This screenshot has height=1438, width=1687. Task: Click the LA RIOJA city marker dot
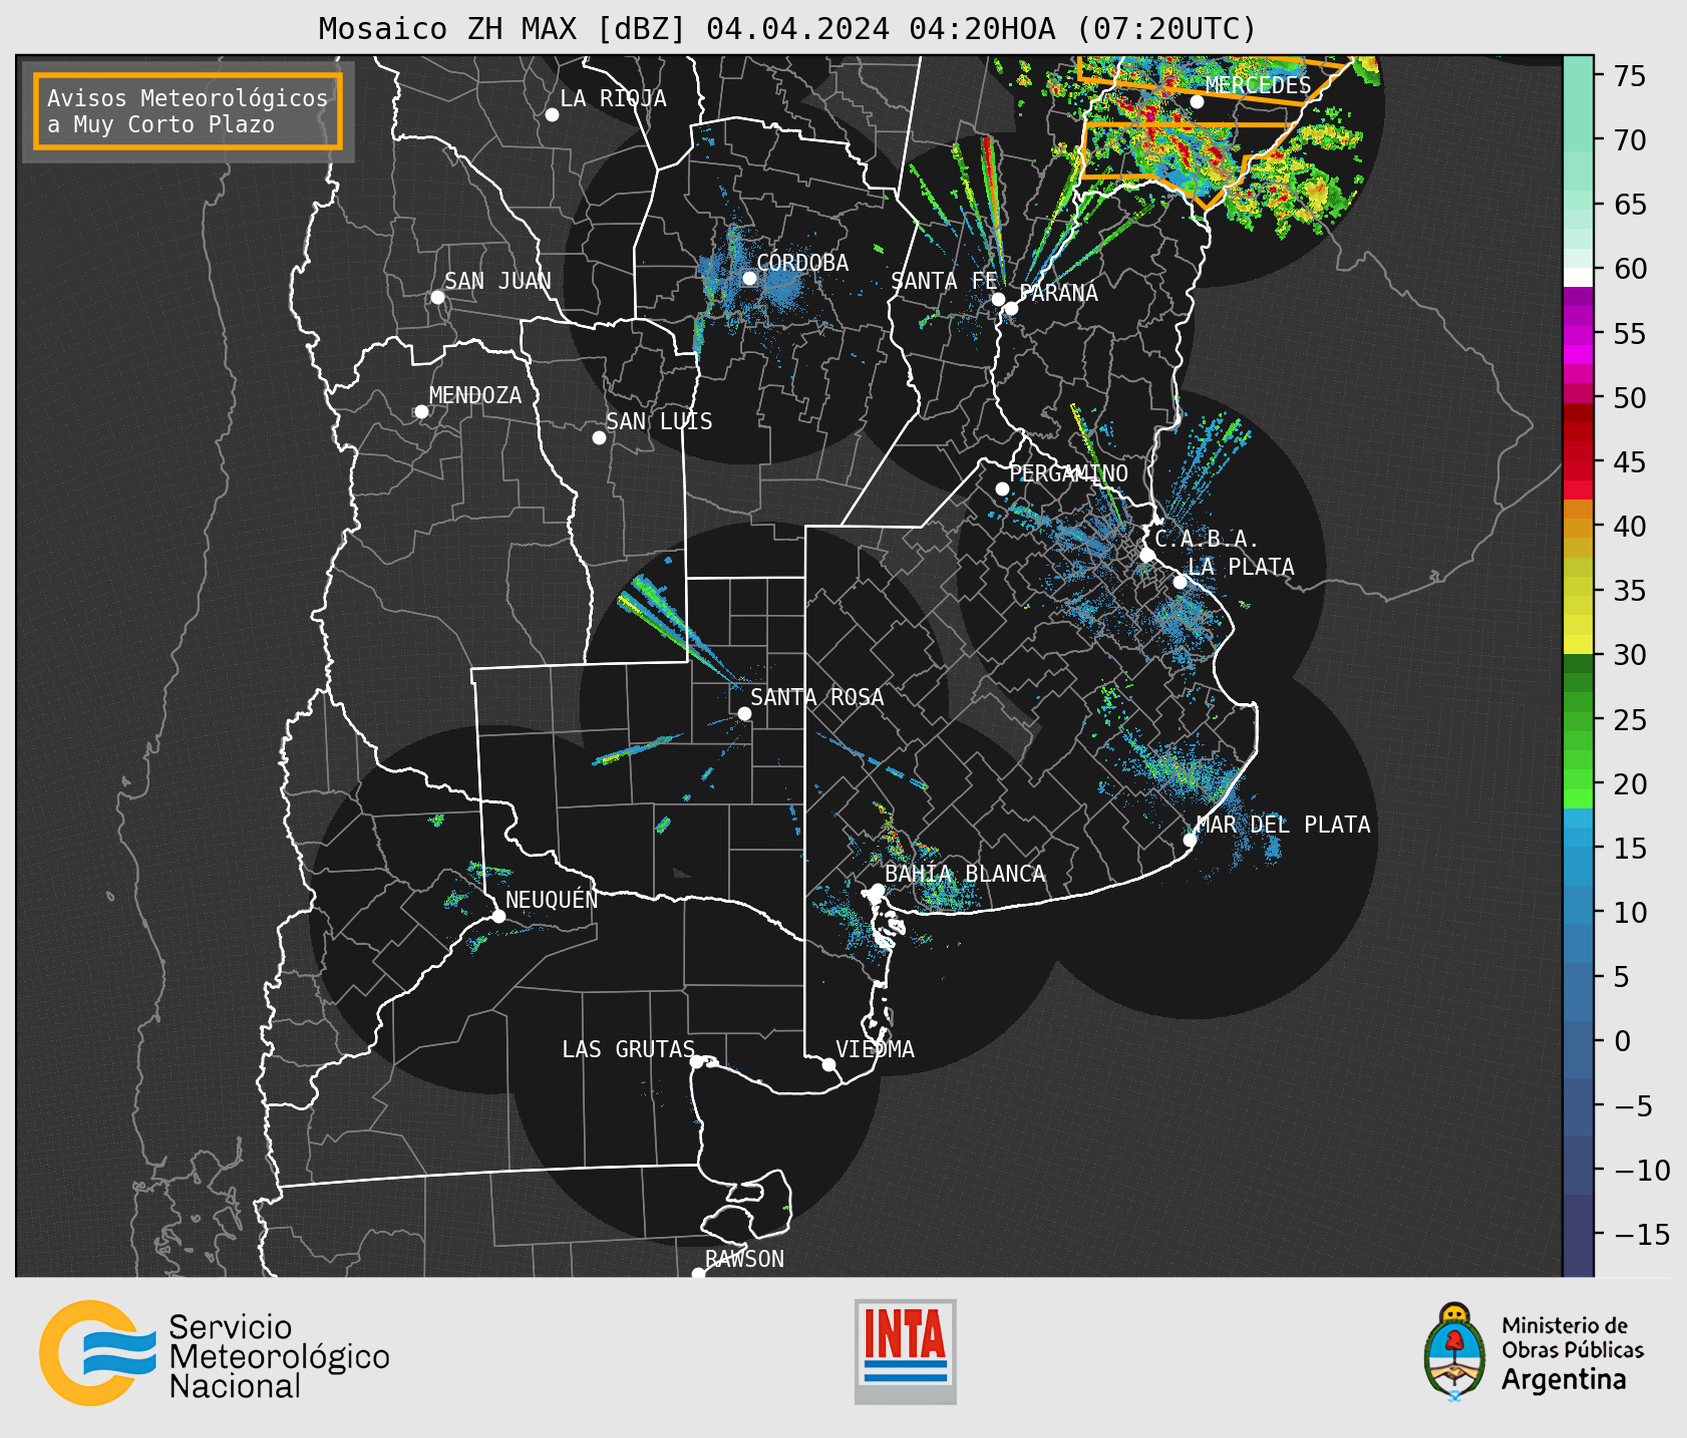click(551, 115)
